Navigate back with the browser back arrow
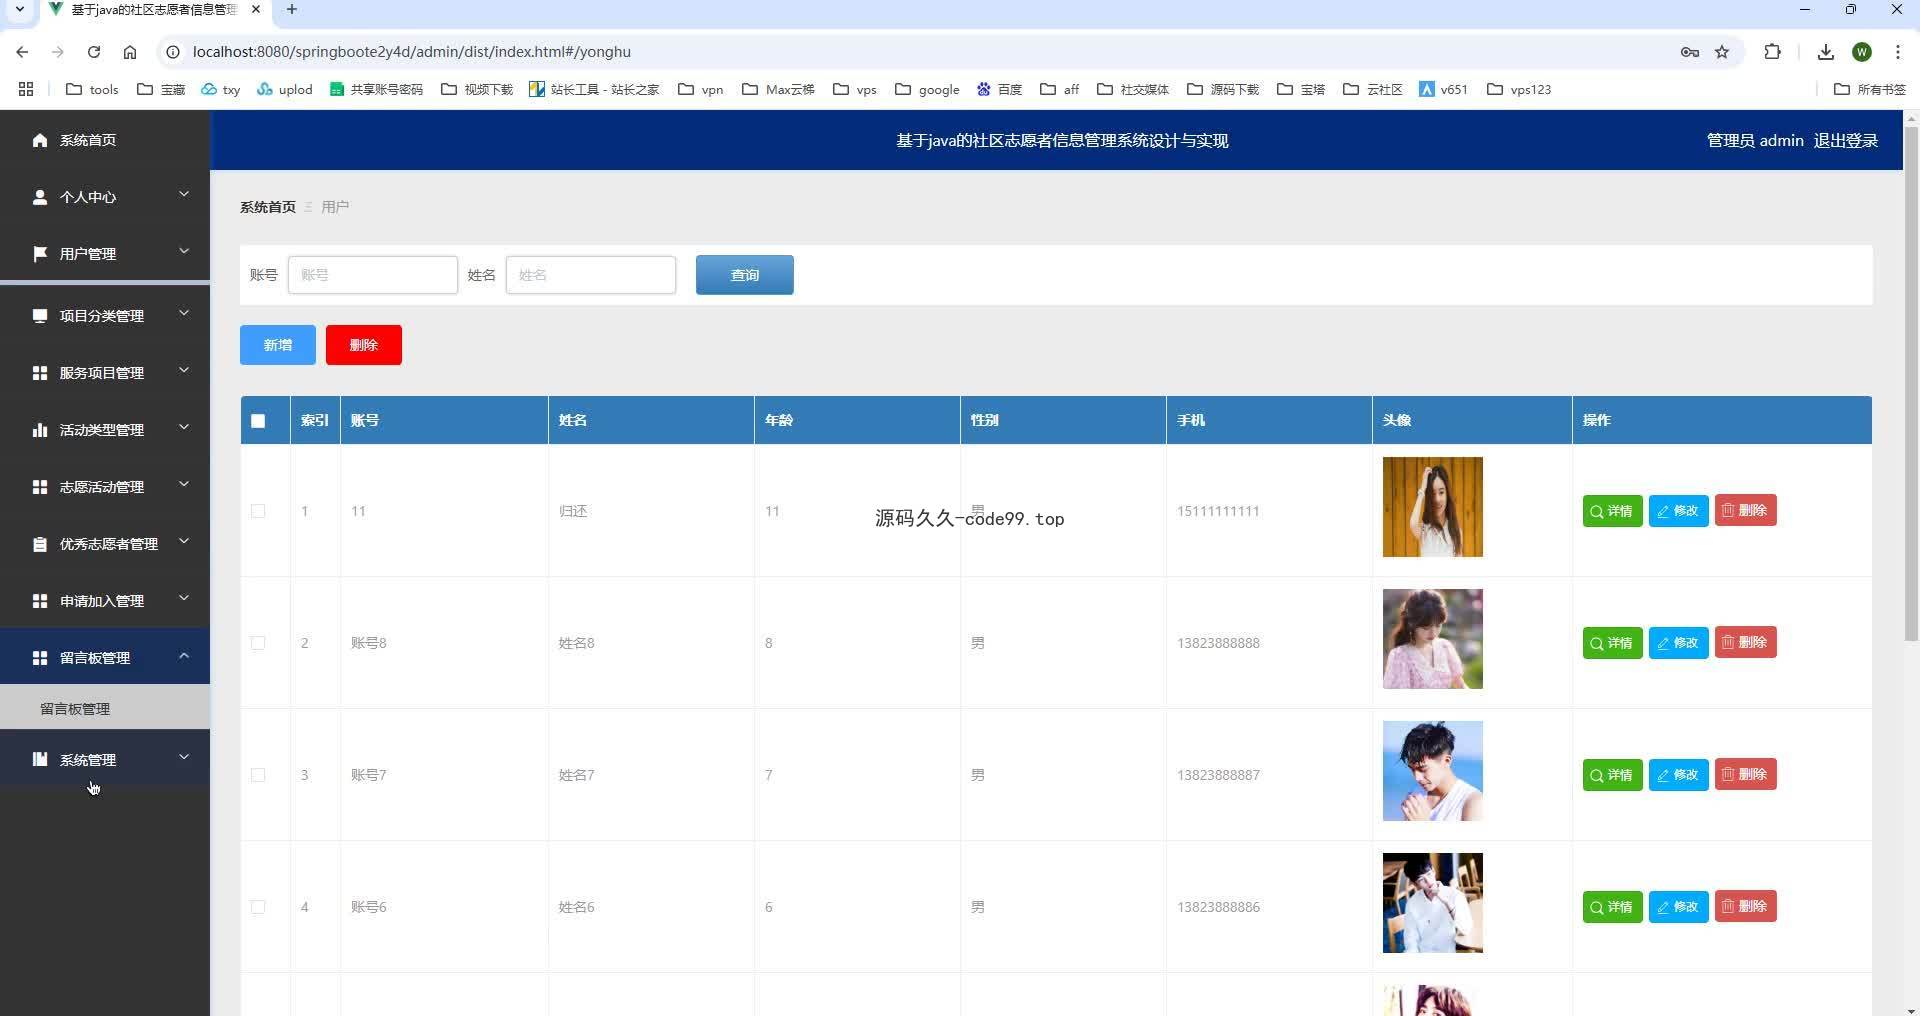This screenshot has width=1920, height=1016. pos(22,52)
